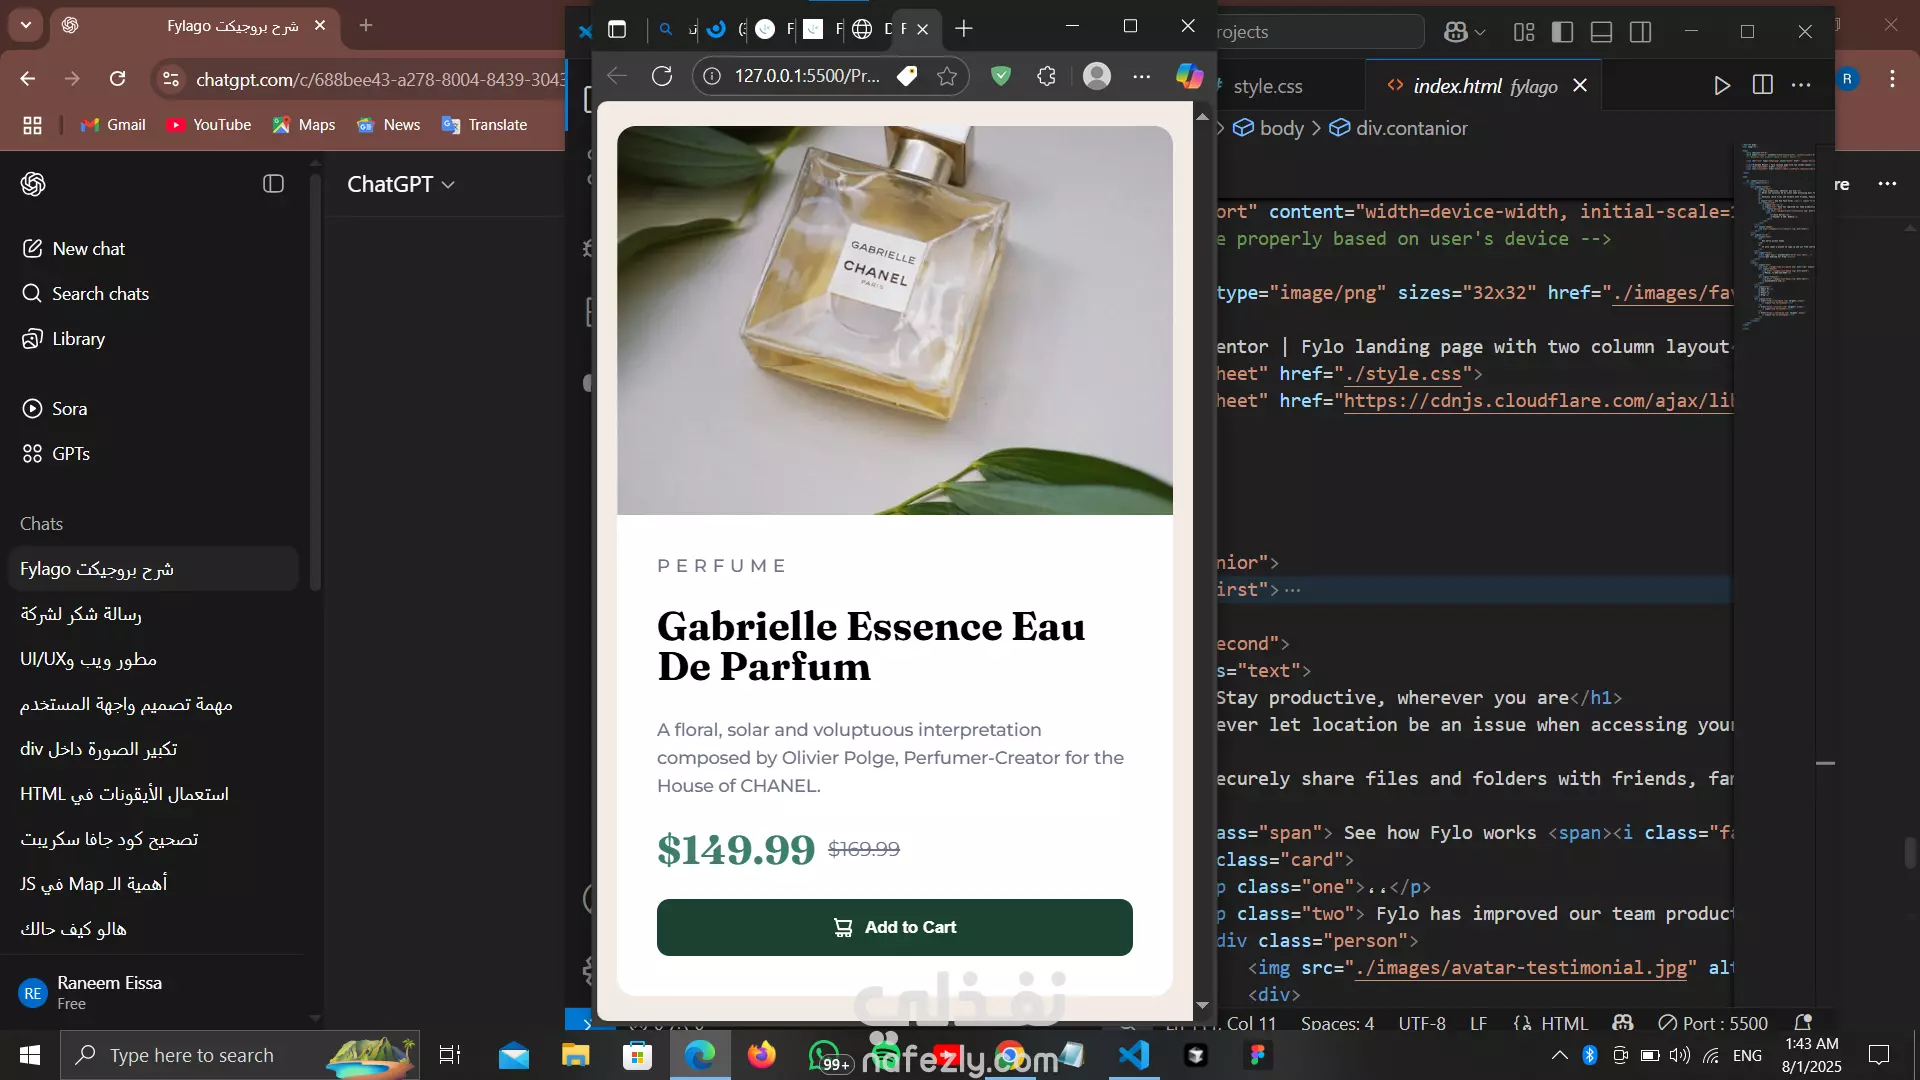The width and height of the screenshot is (1920, 1080).
Task: Go back in the Edge browser
Action: [617, 76]
